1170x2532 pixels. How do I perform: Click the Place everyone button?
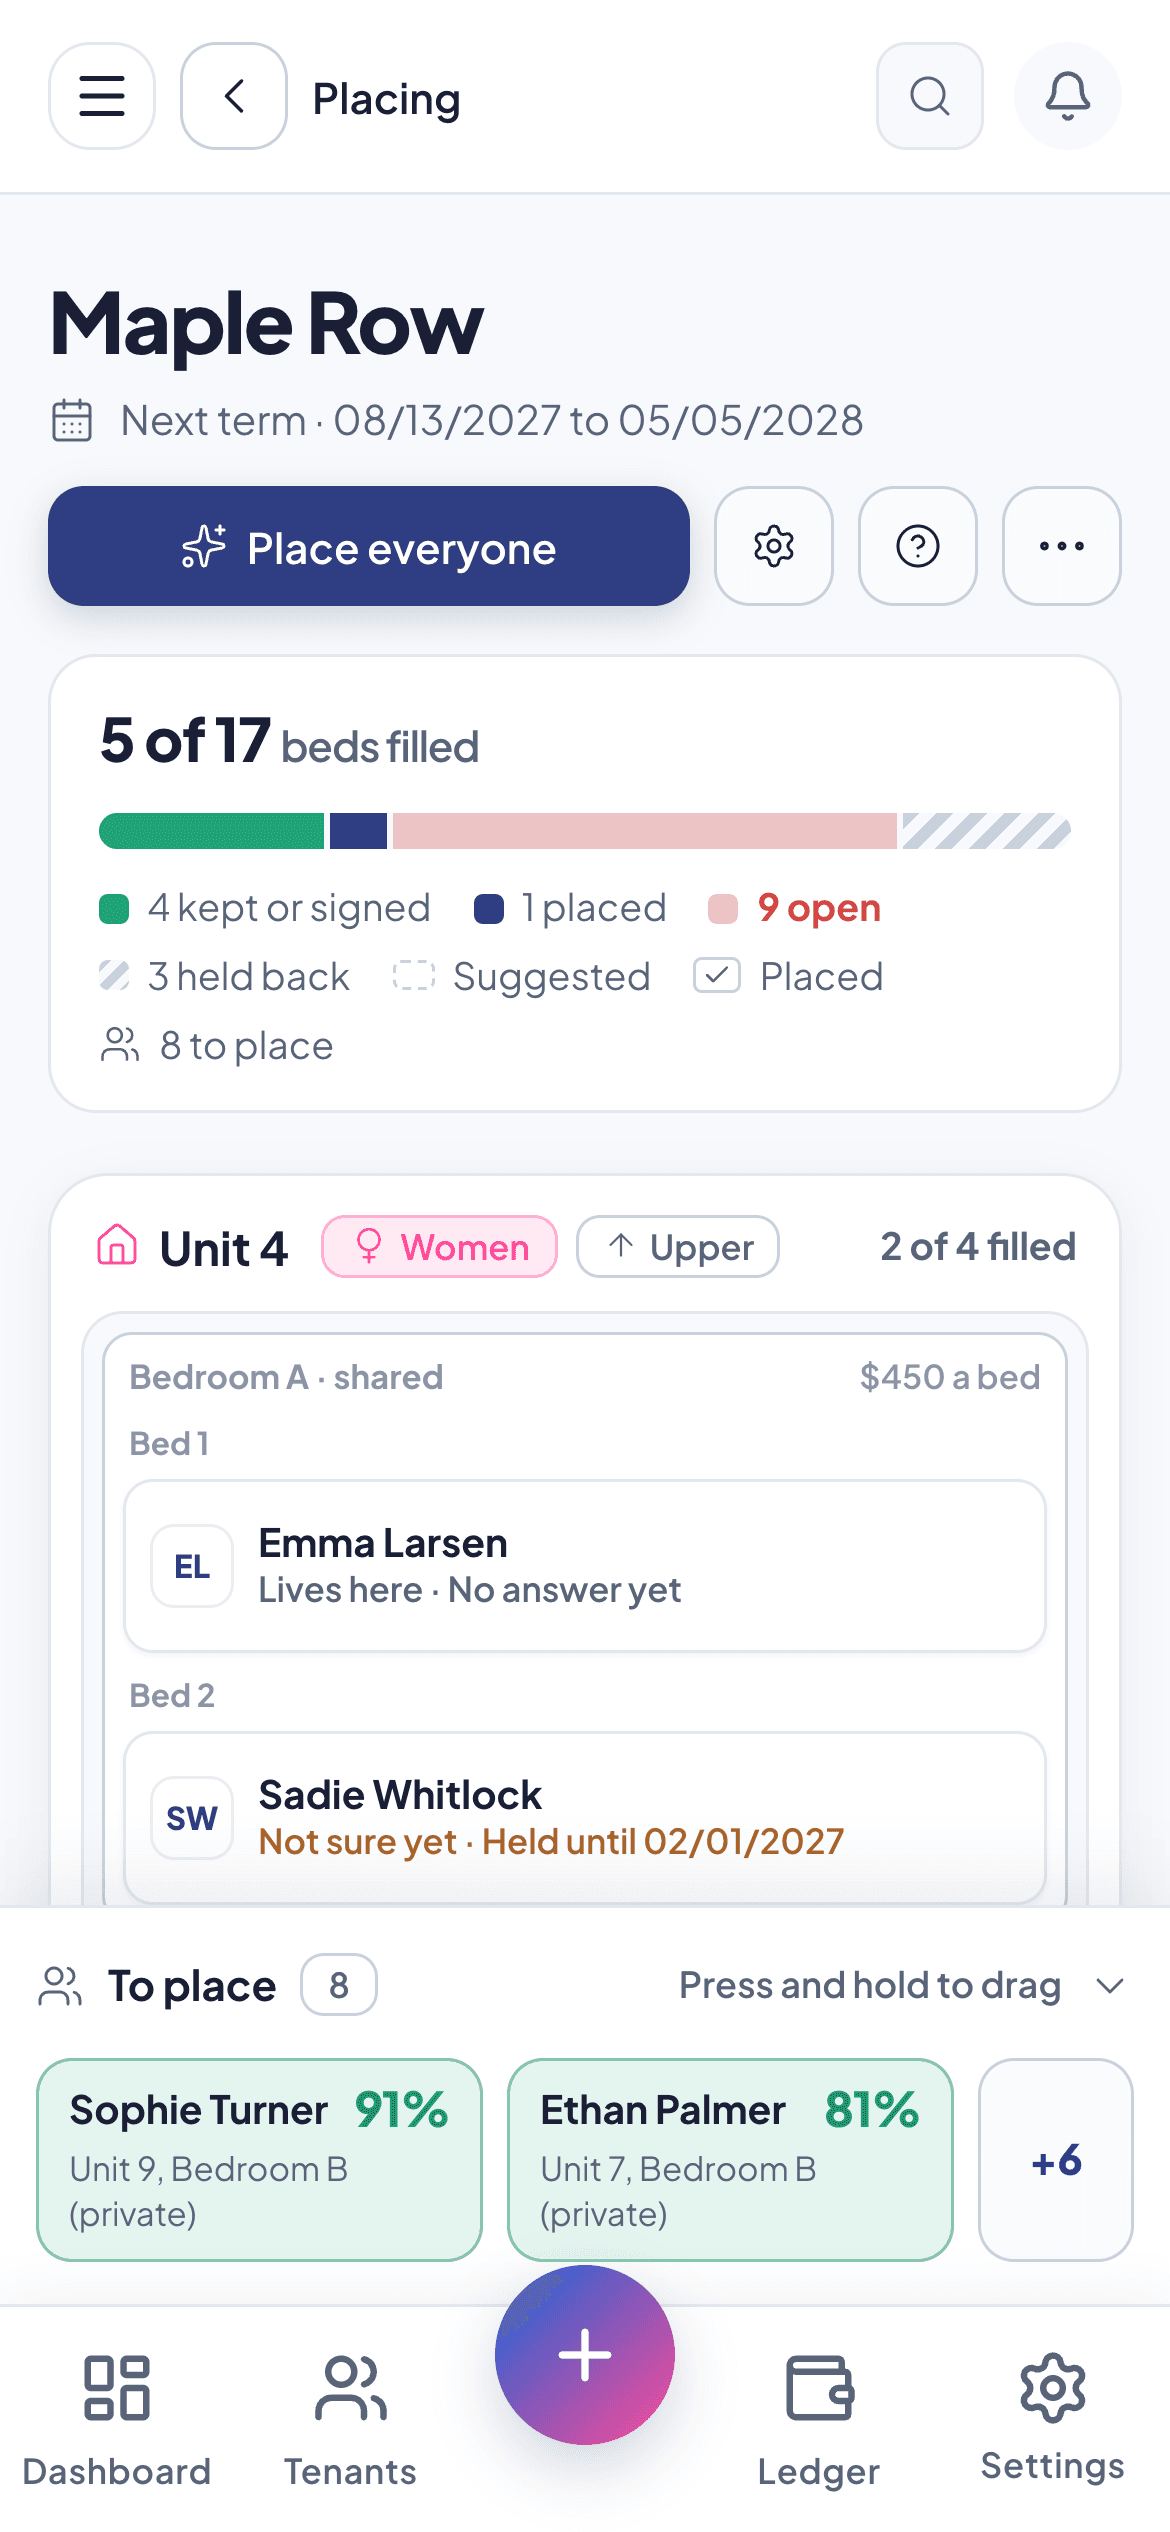pyautogui.click(x=369, y=546)
